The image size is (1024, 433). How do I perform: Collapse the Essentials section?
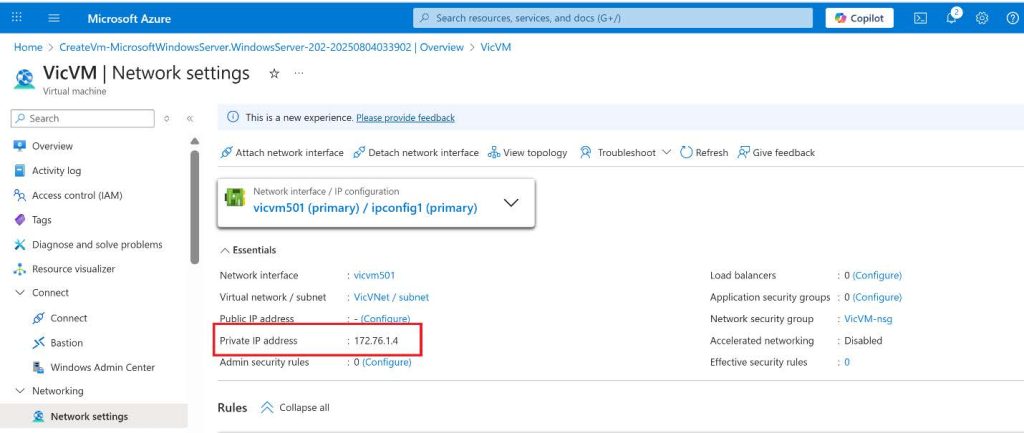(224, 250)
